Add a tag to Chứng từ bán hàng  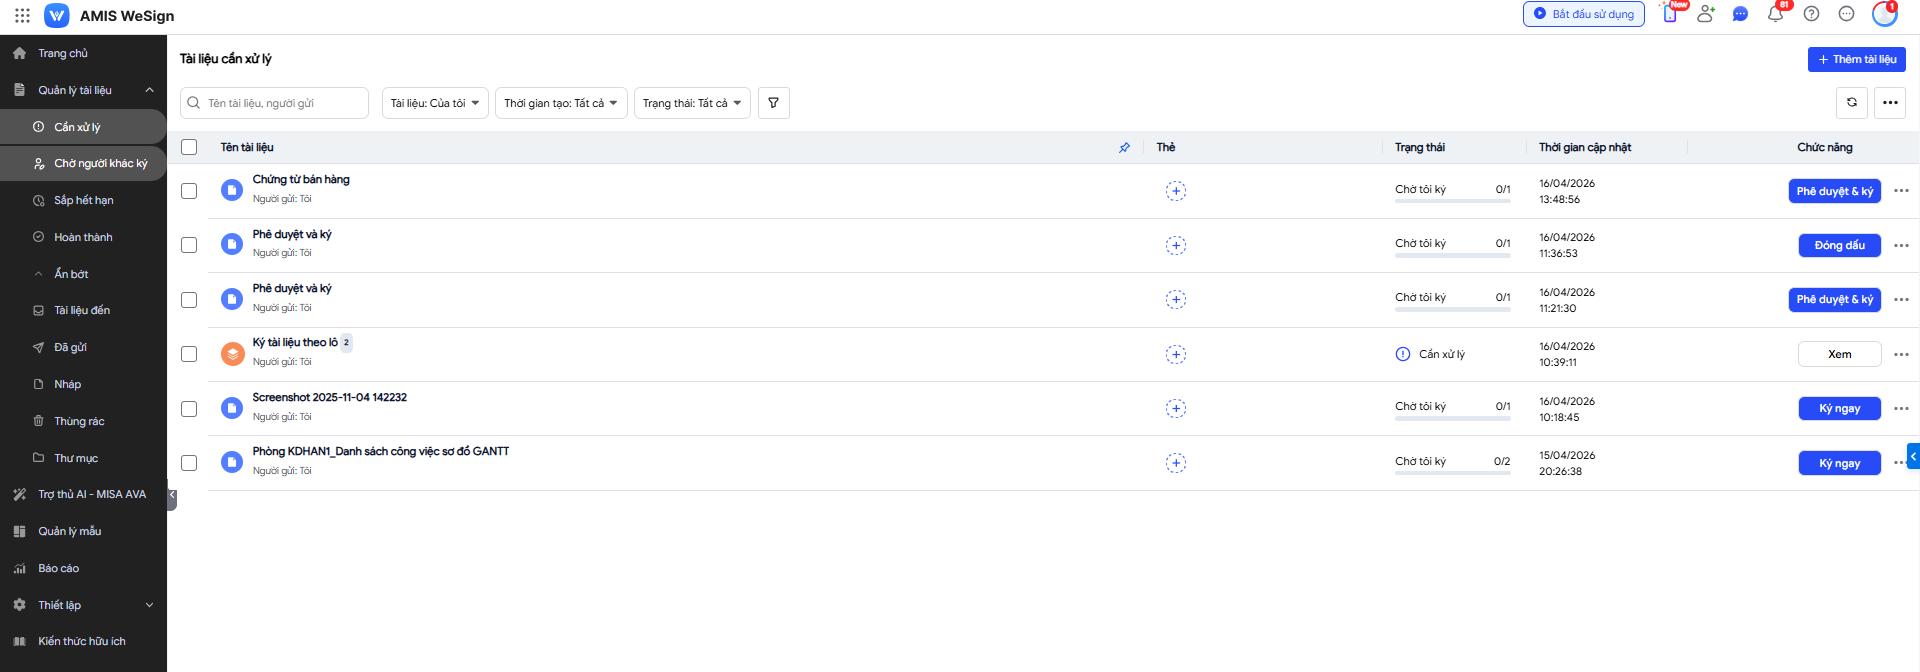pos(1175,191)
